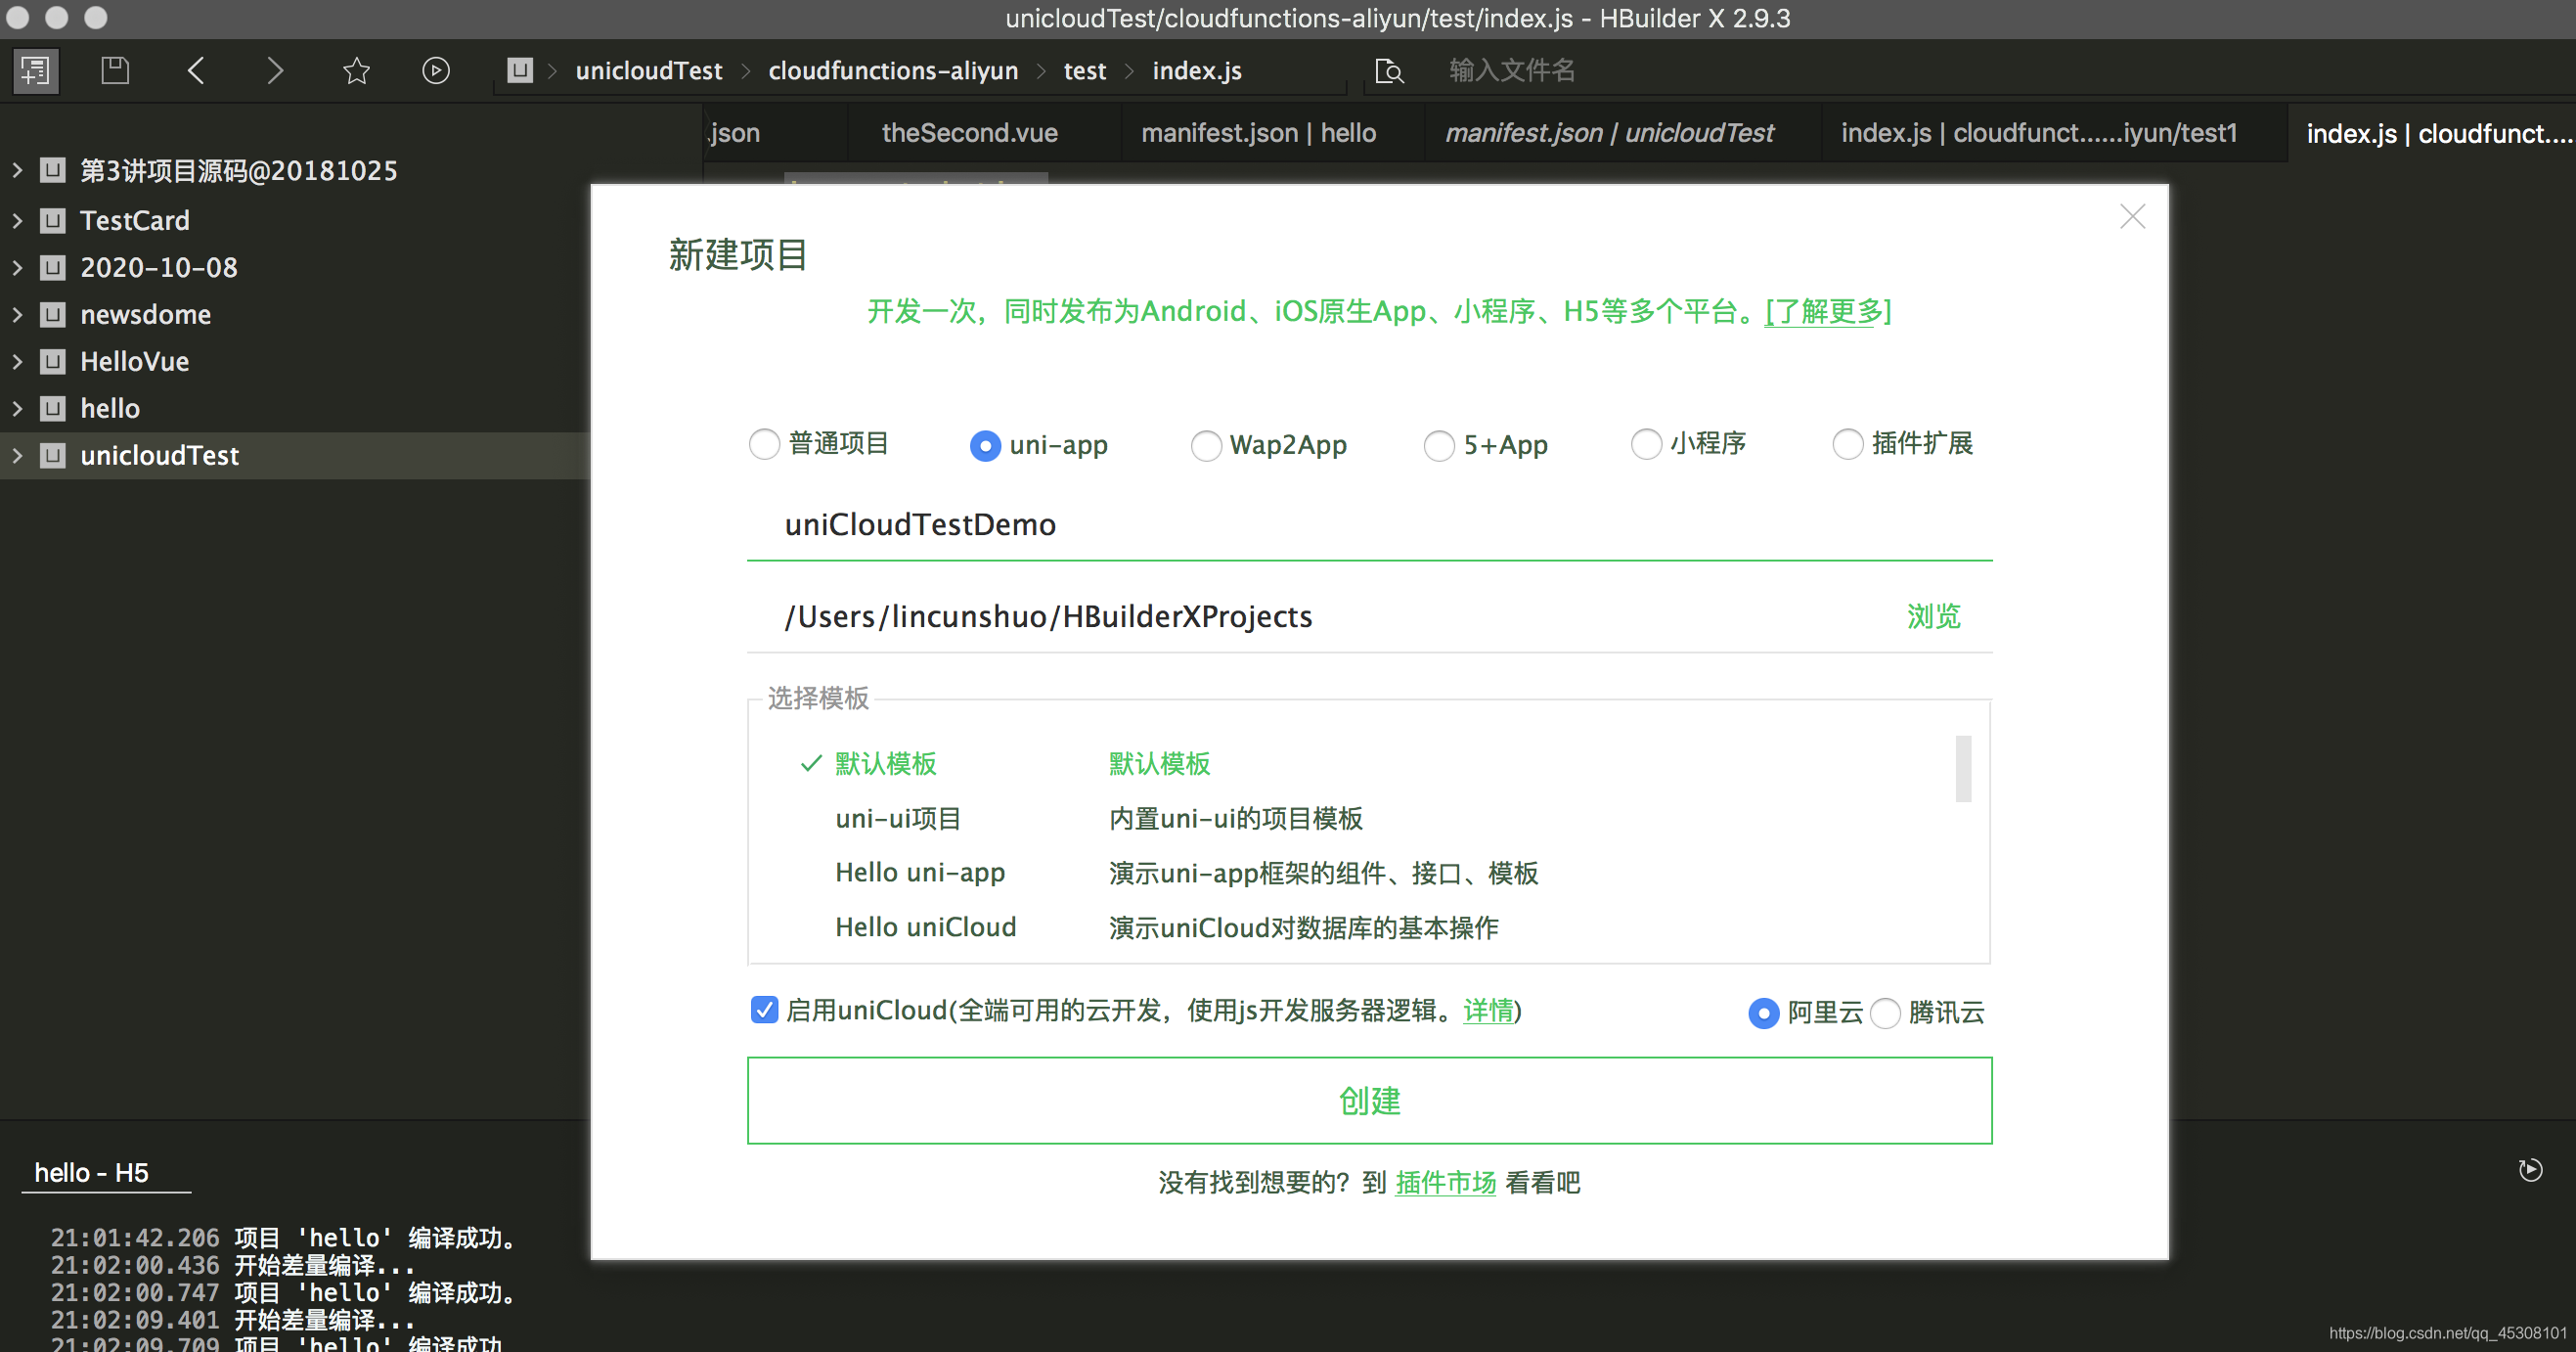Screen dimensions: 2576x1352
Task: Expand the TestCard project tree
Action: click(x=16, y=220)
